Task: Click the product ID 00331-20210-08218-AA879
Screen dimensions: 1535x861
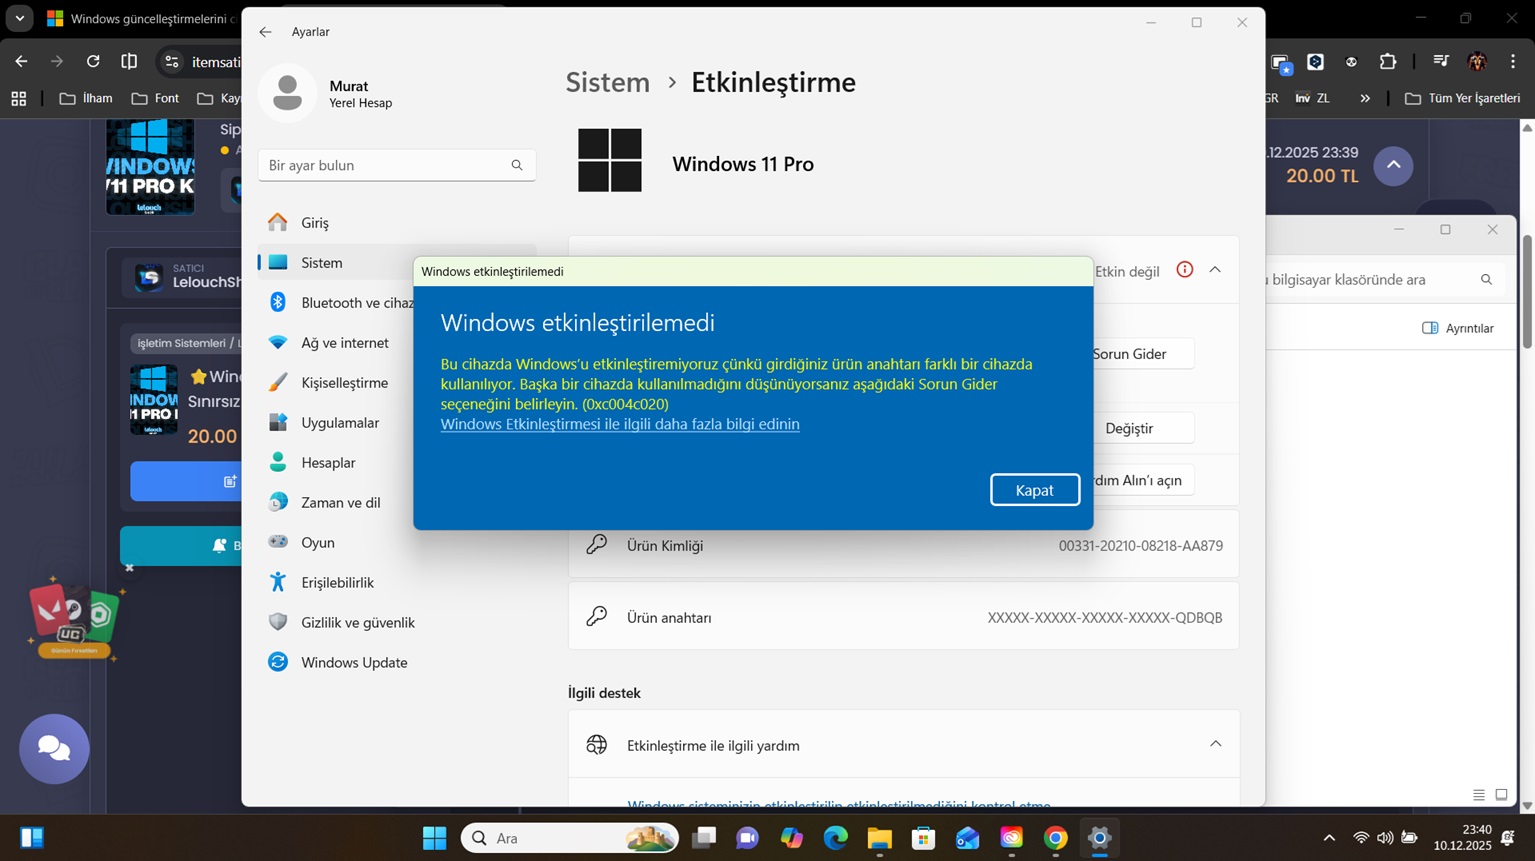Action: click(x=1141, y=546)
